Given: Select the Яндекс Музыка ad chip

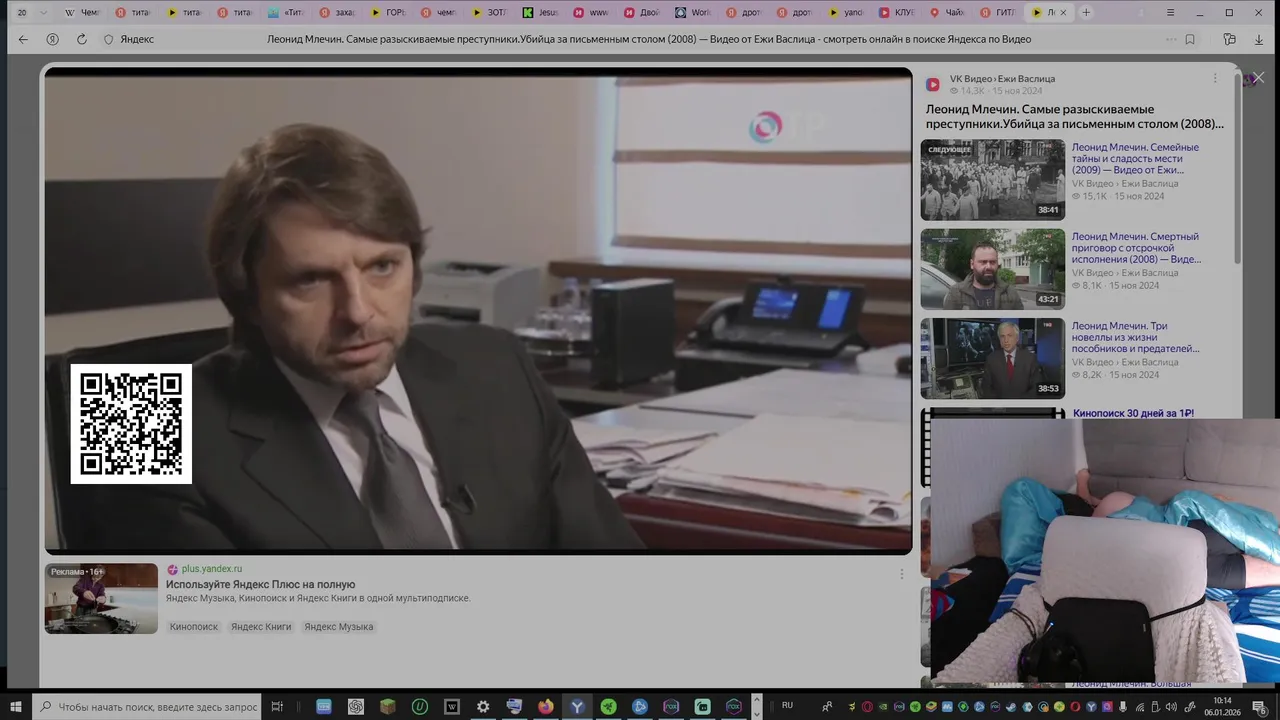Looking at the screenshot, I should point(339,627).
